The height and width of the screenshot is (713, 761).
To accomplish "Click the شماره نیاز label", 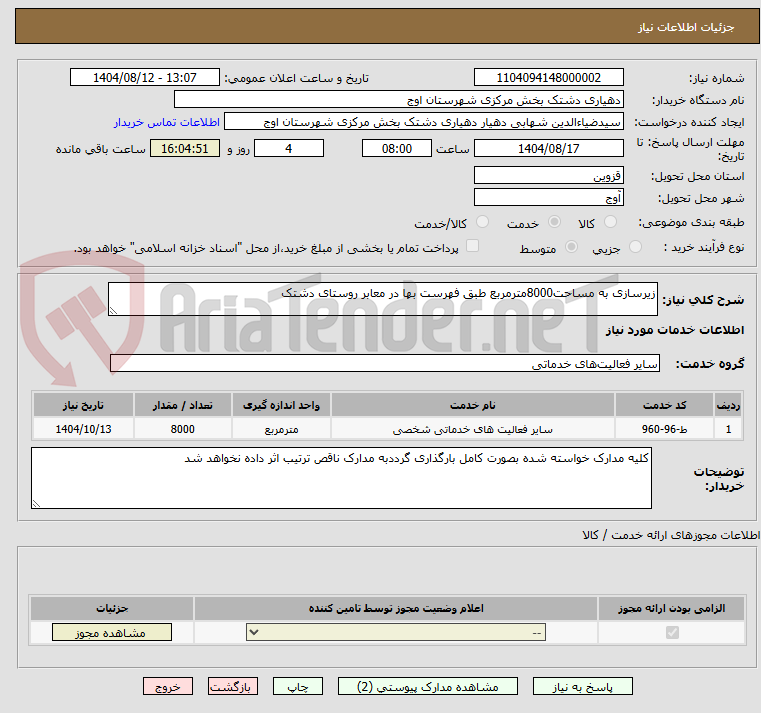I will coord(716,78).
